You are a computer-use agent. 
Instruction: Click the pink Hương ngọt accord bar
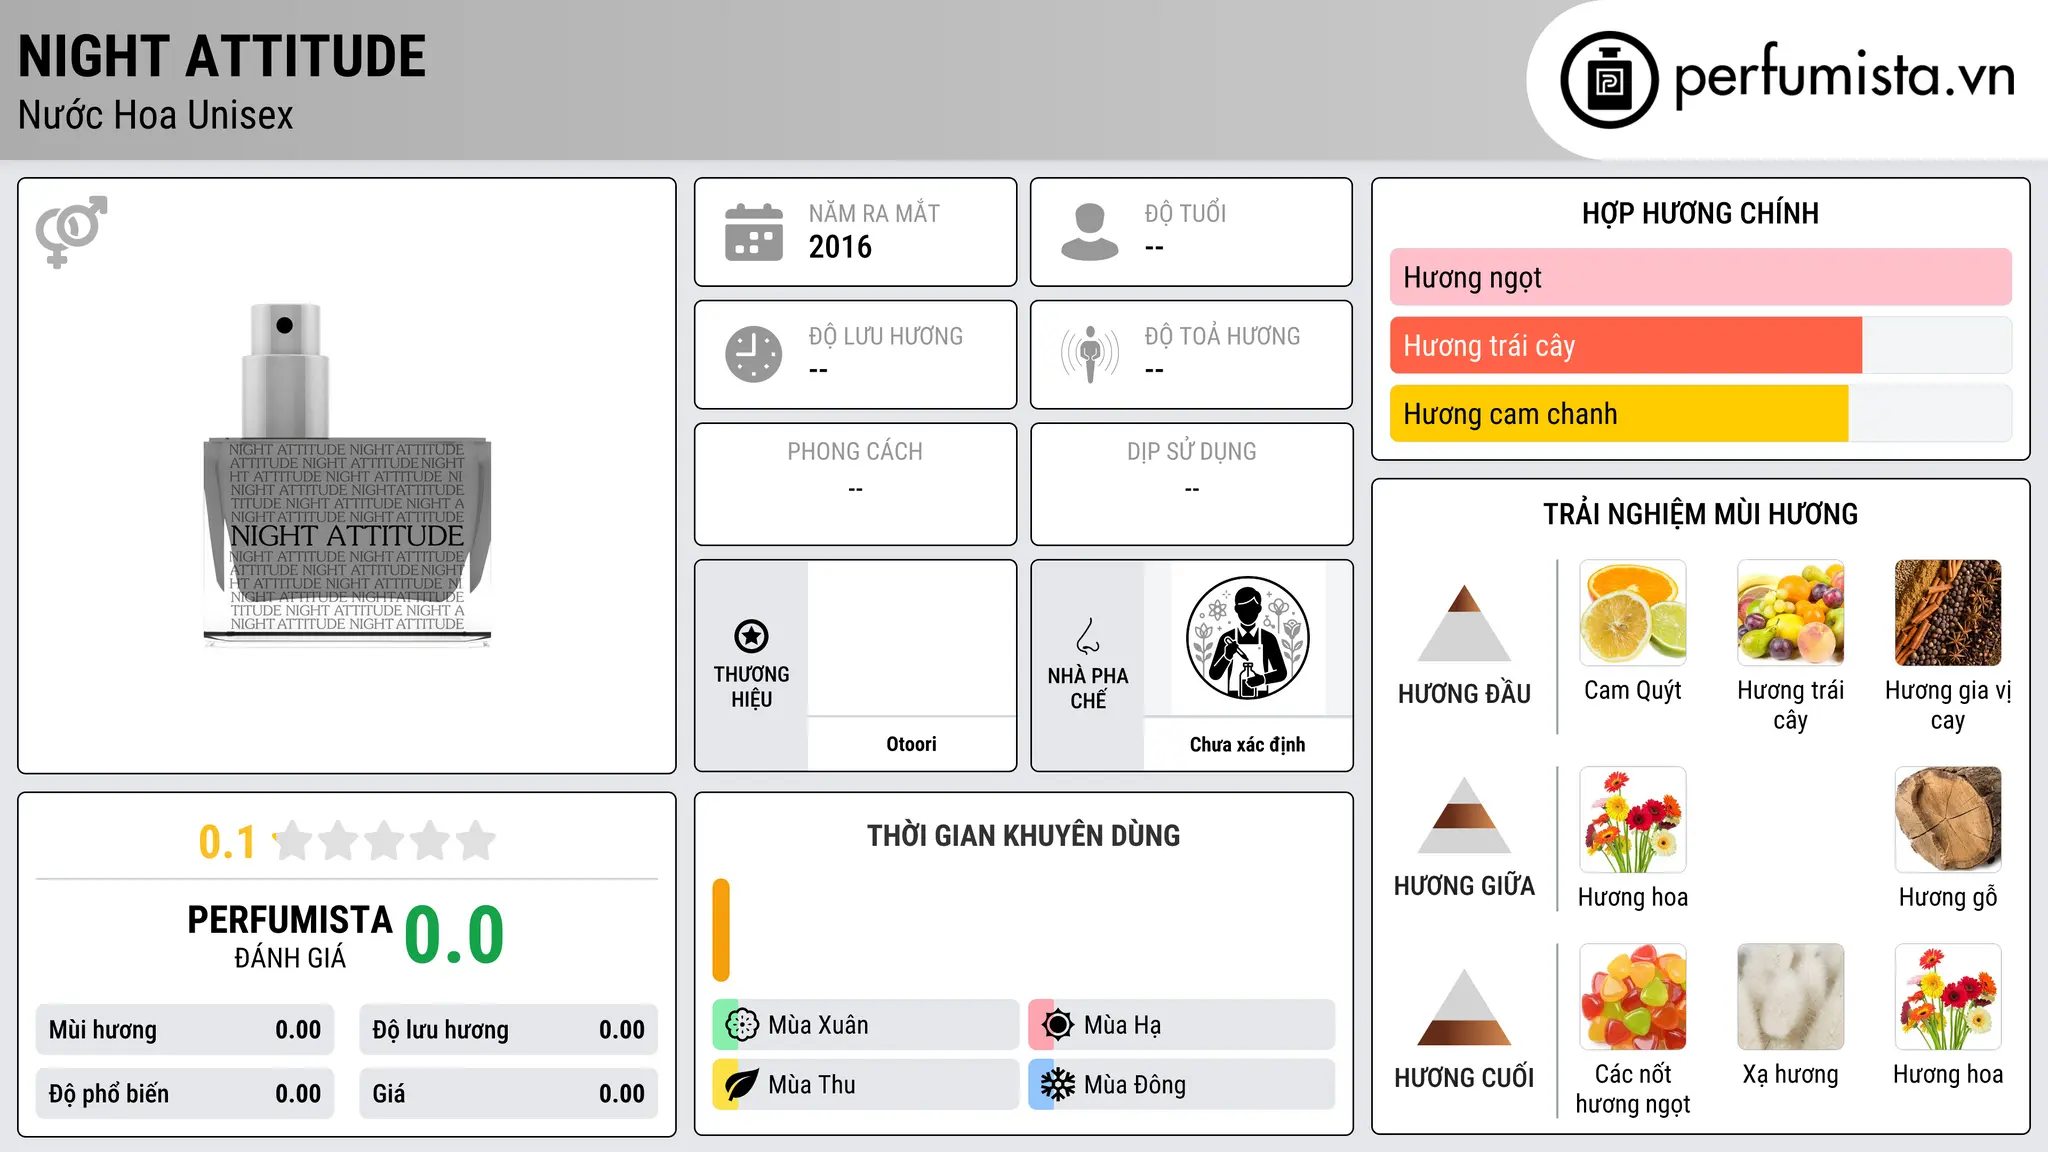coord(1701,277)
